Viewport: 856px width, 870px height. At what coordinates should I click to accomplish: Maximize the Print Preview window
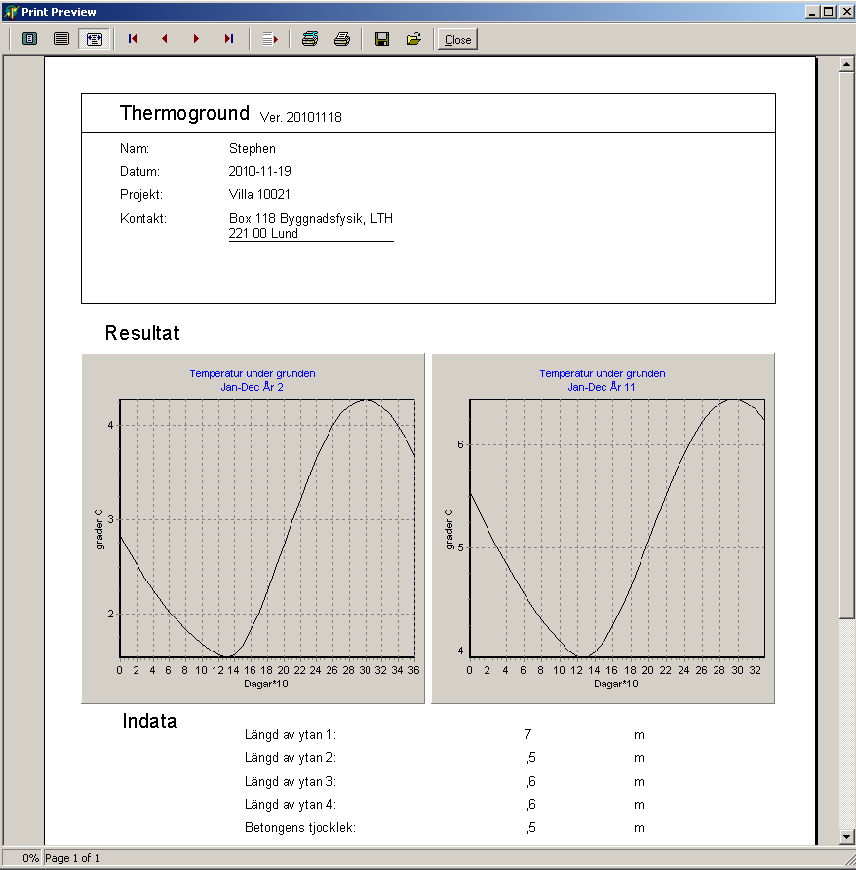[829, 12]
